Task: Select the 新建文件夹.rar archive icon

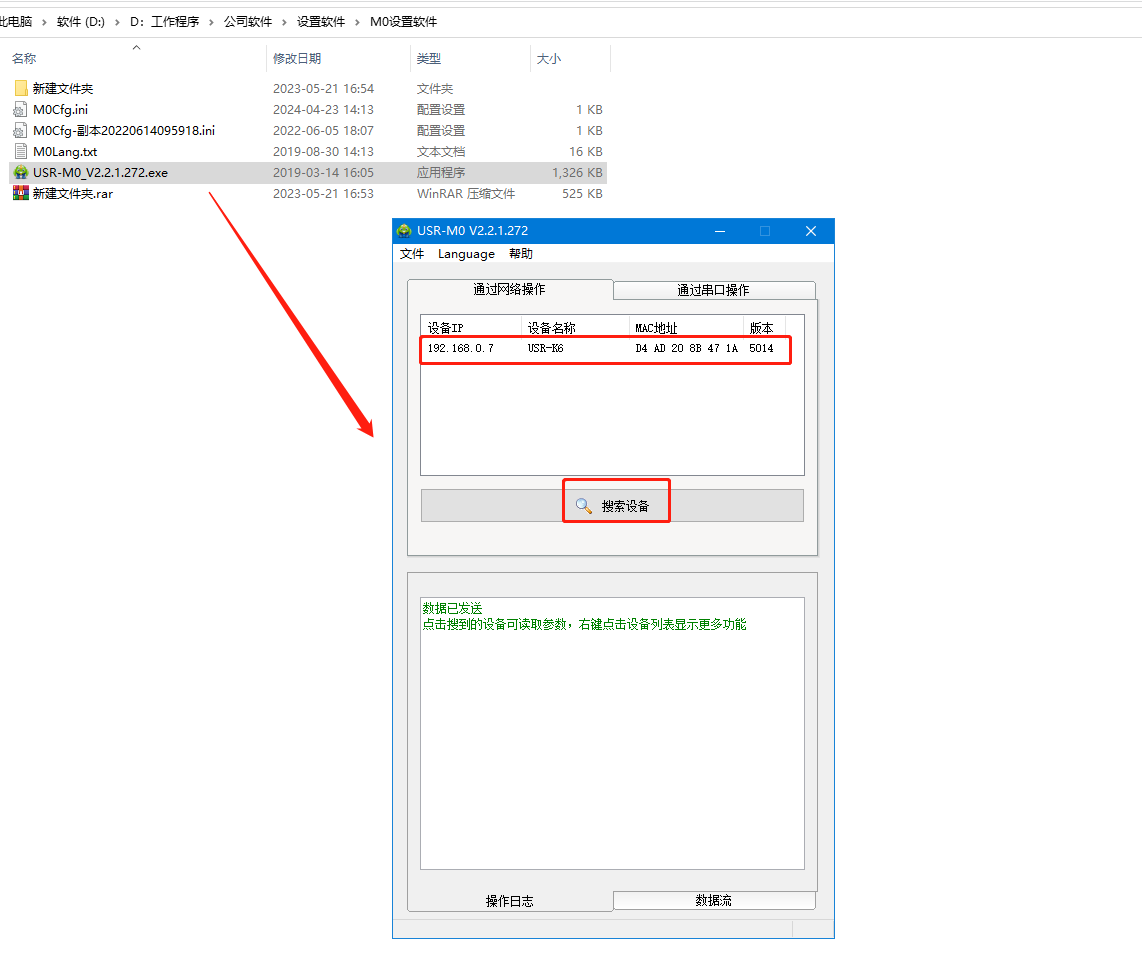Action: point(21,193)
